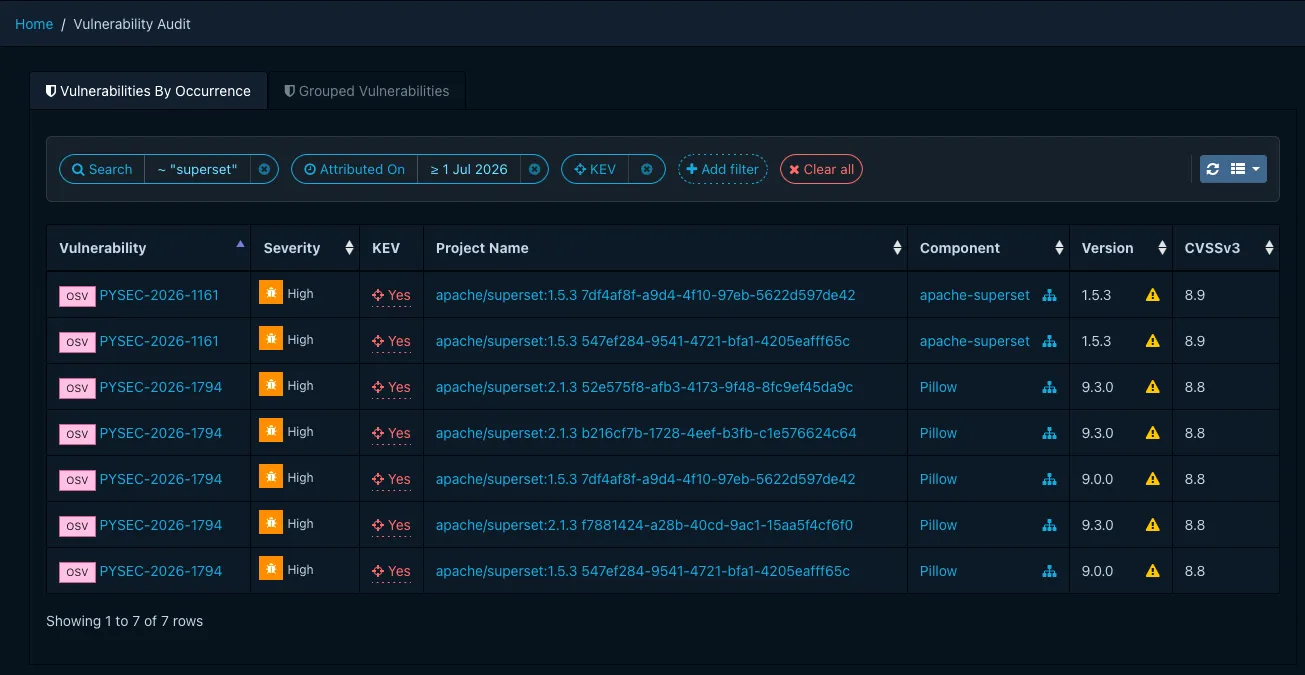Viewport: 1305px width, 675px height.
Task: Click dependency graph icon in f7881424 row
Action: pyautogui.click(x=1049, y=525)
